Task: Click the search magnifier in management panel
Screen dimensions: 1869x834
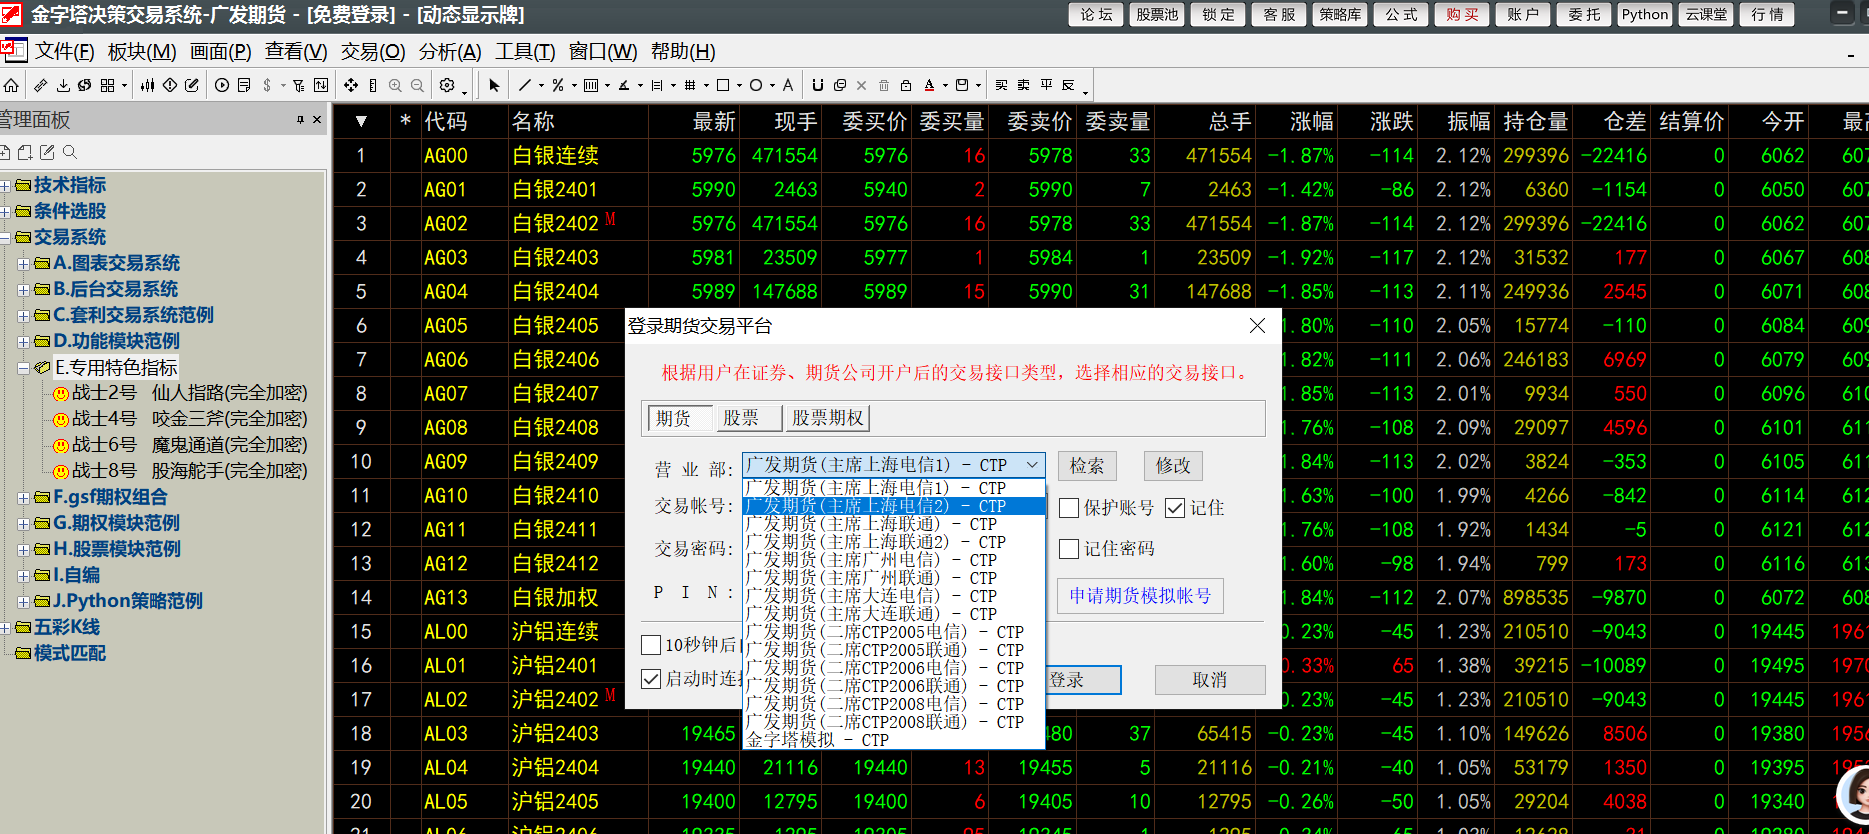Action: pos(70,153)
